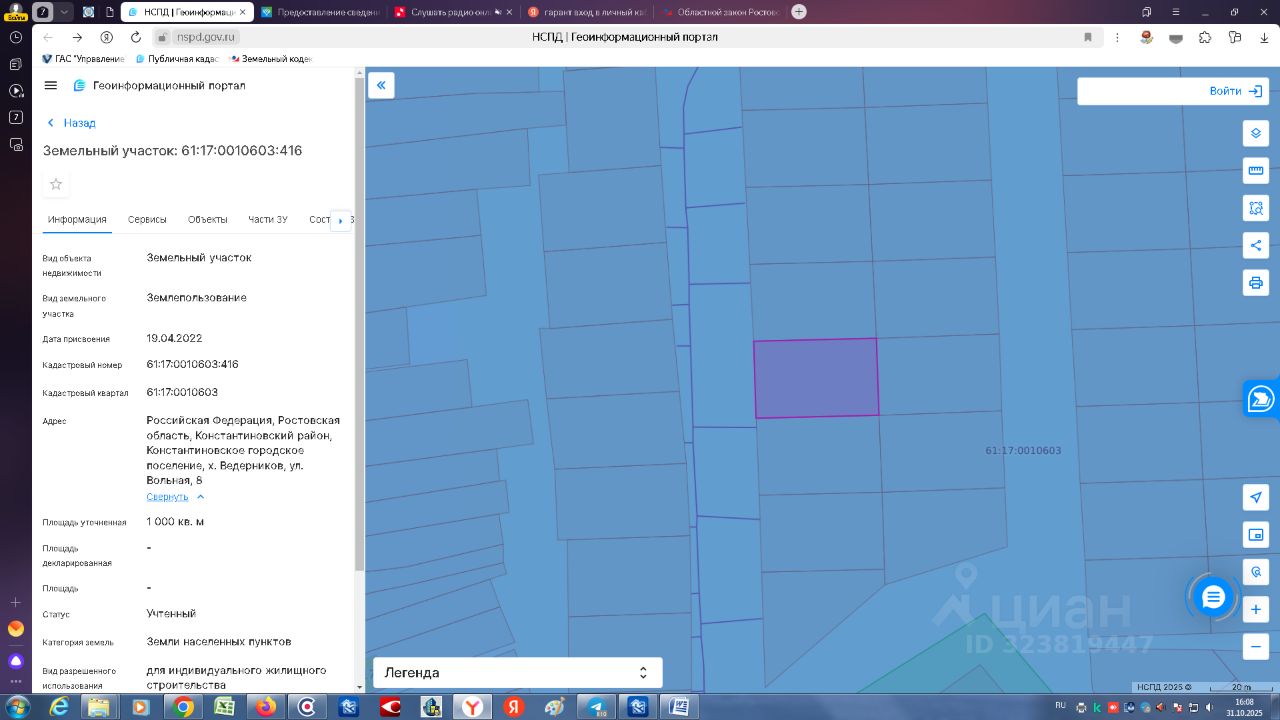Collapse the info panel with the double-chevron button
Viewport: 1280px width, 720px height.
381,85
